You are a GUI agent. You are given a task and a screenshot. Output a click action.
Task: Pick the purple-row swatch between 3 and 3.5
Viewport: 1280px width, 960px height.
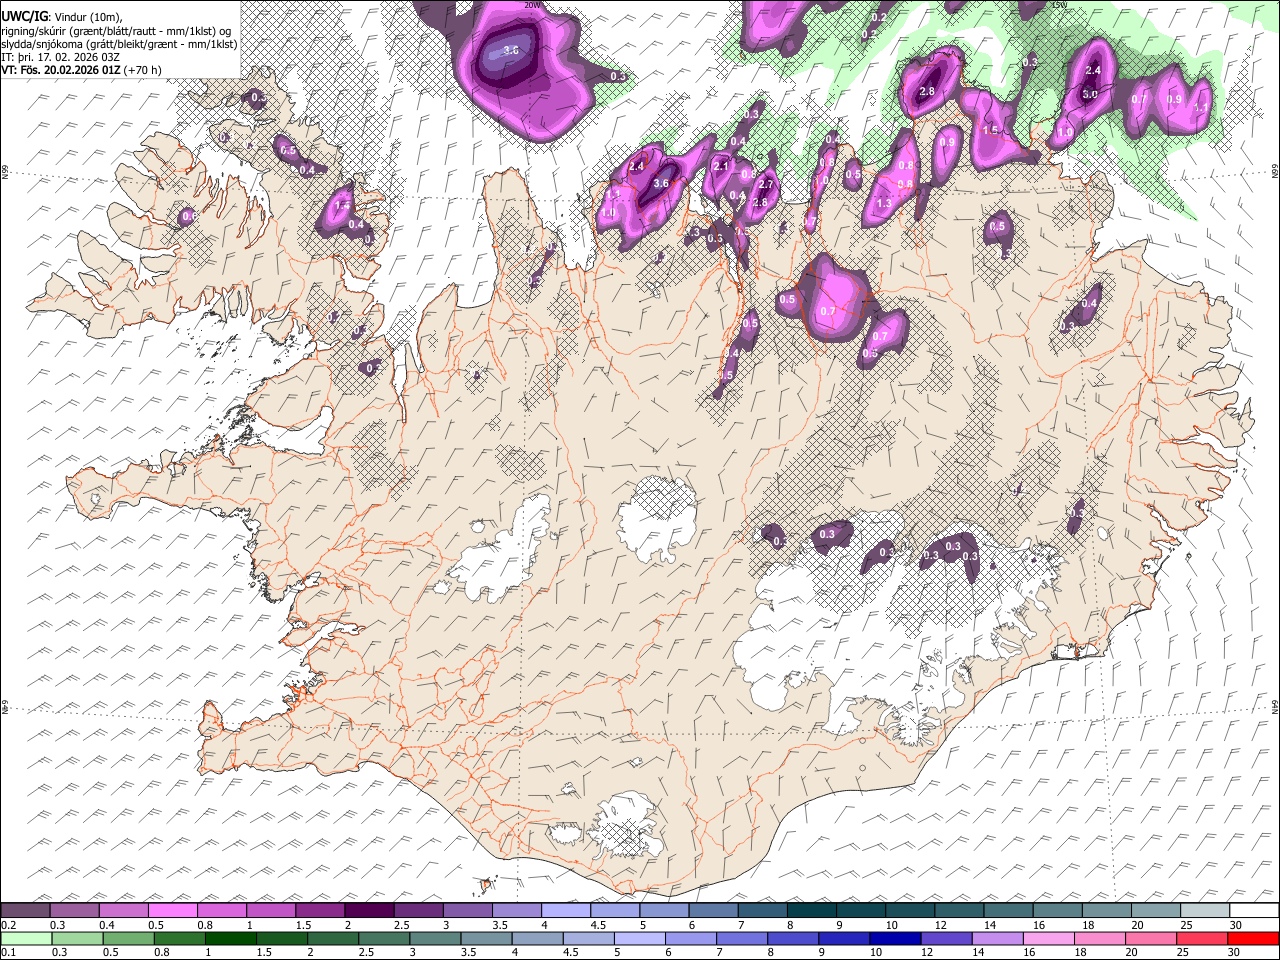pyautogui.click(x=467, y=910)
